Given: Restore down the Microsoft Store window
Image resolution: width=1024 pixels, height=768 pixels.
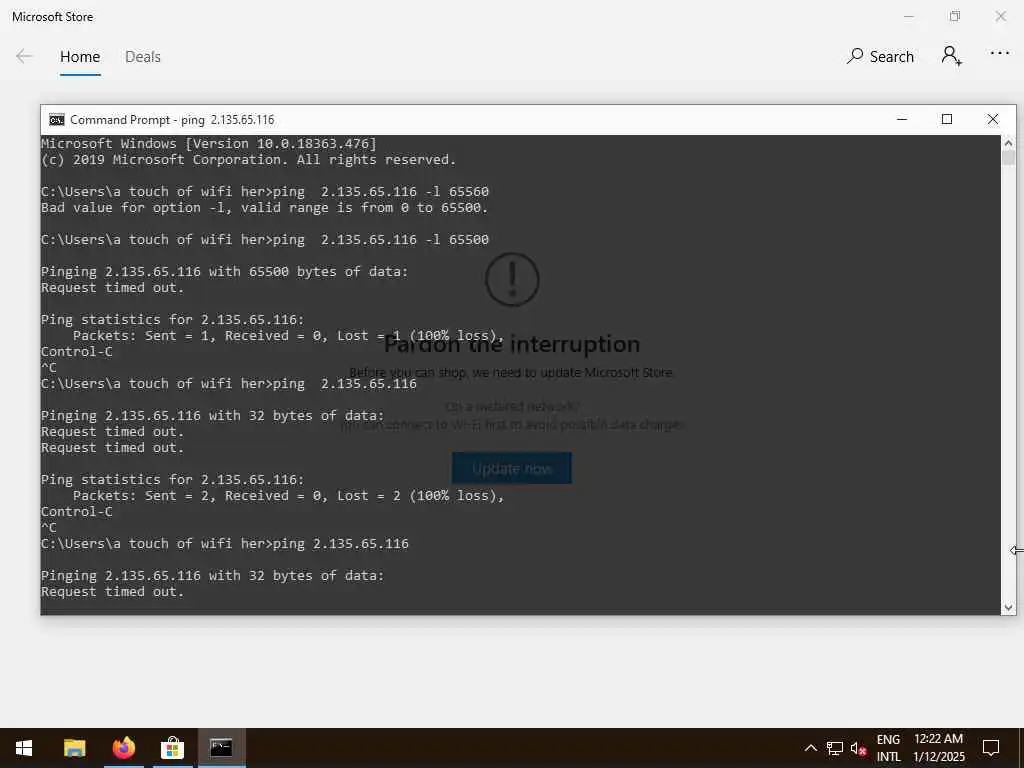Looking at the screenshot, I should click(x=955, y=16).
